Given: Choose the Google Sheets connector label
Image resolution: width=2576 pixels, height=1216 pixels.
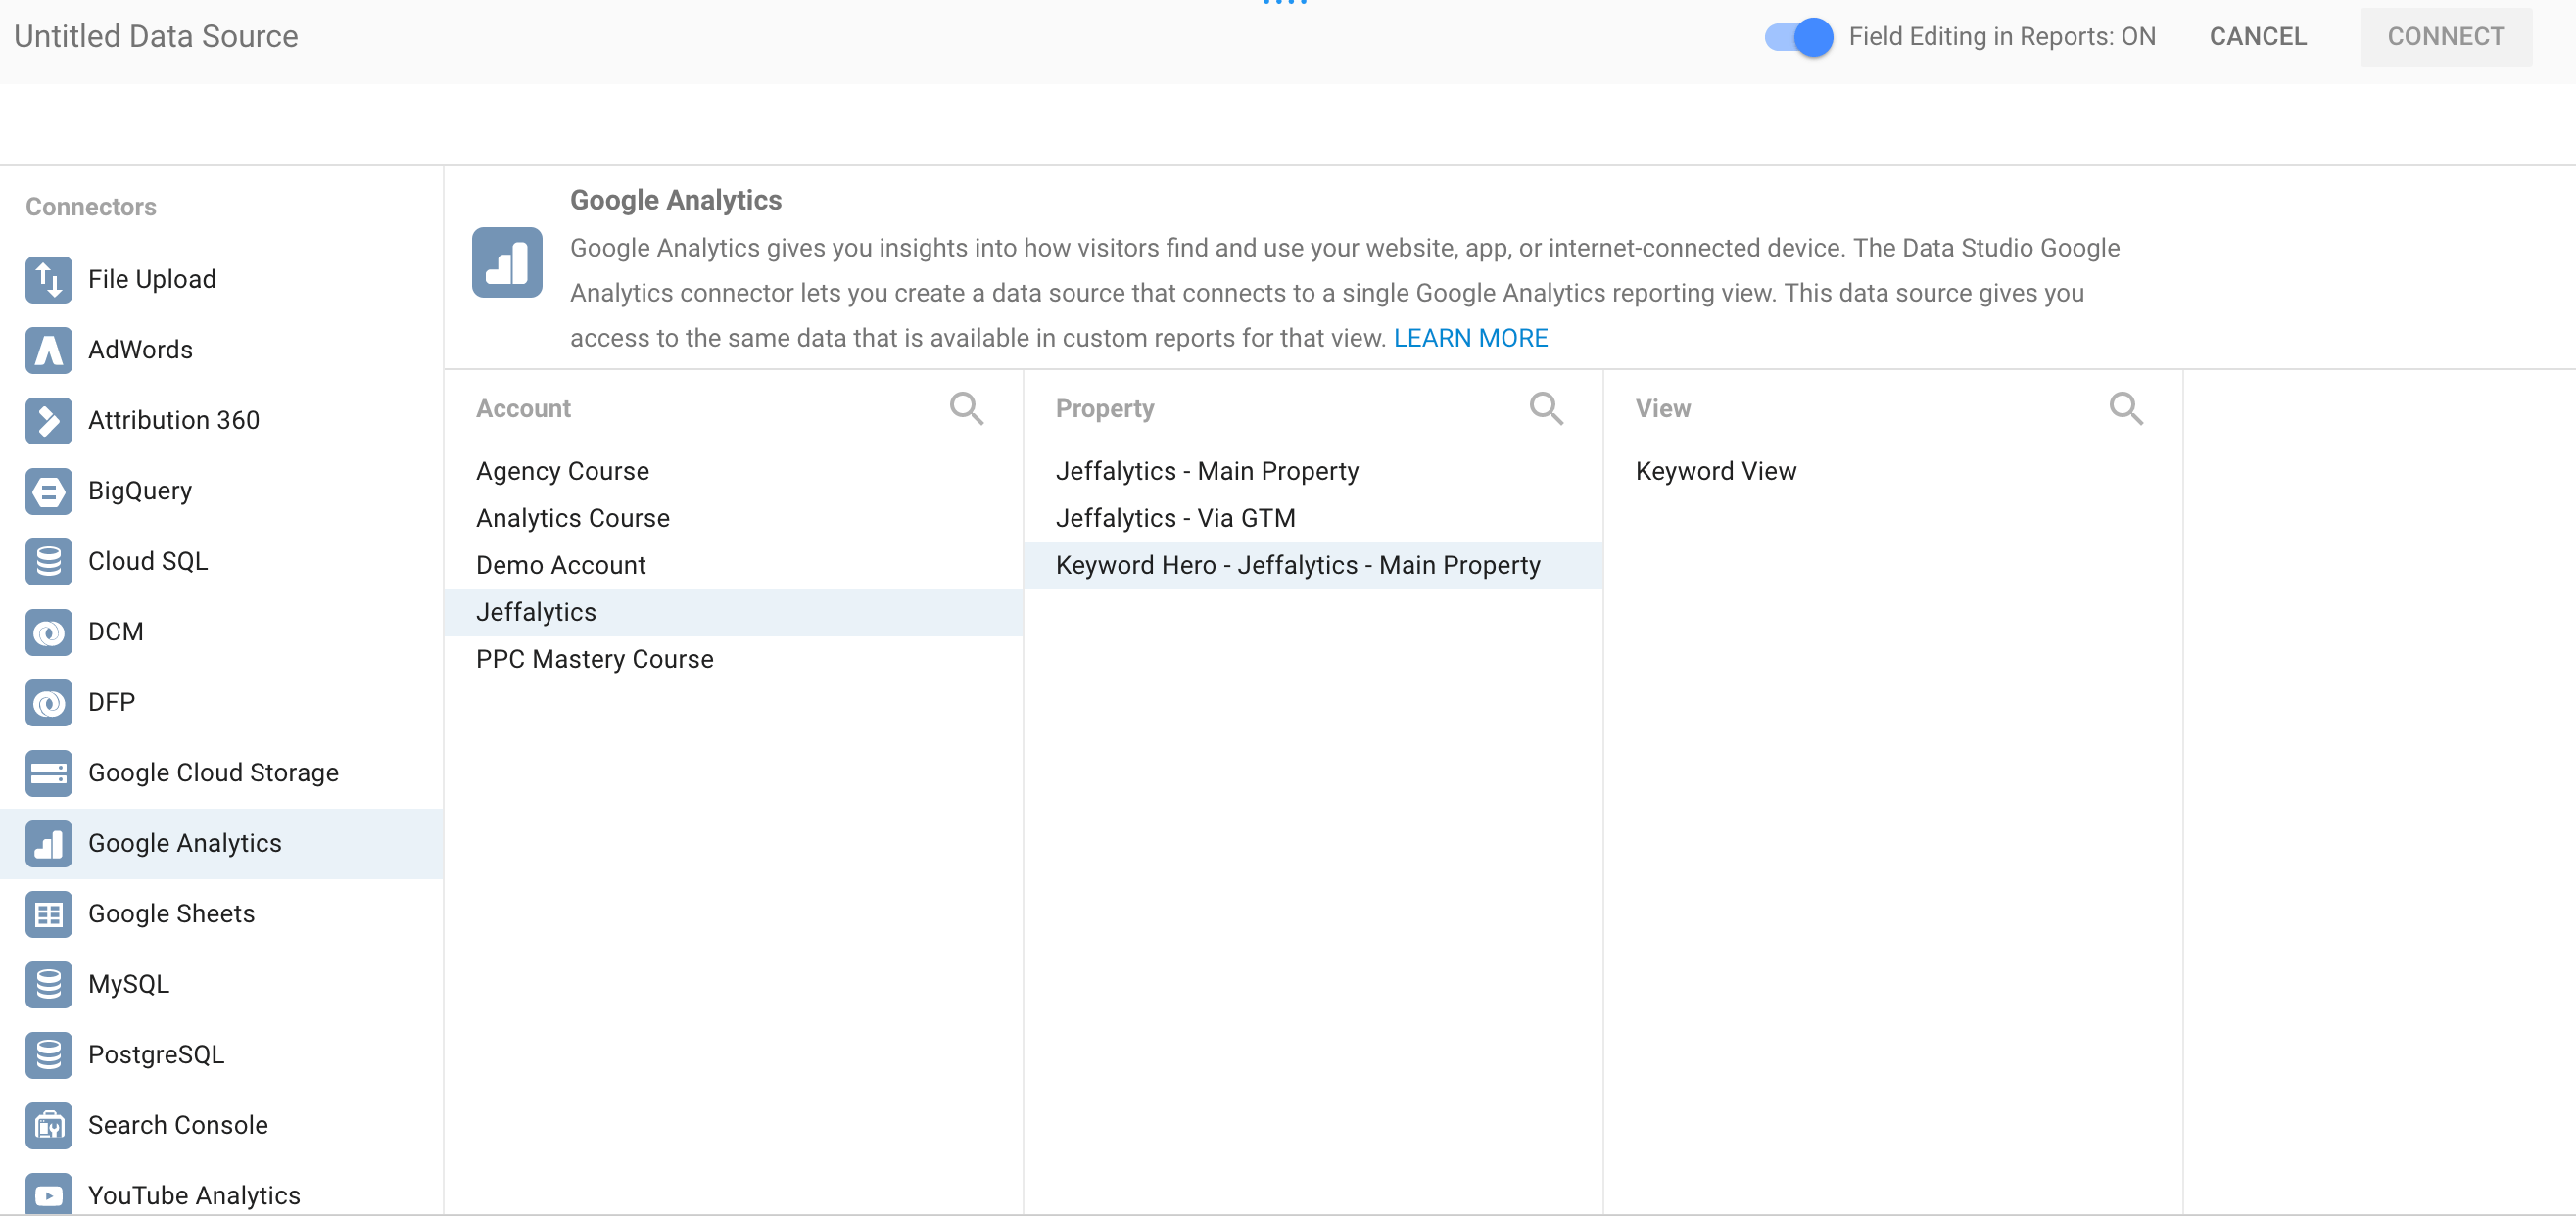Looking at the screenshot, I should click(x=171, y=914).
